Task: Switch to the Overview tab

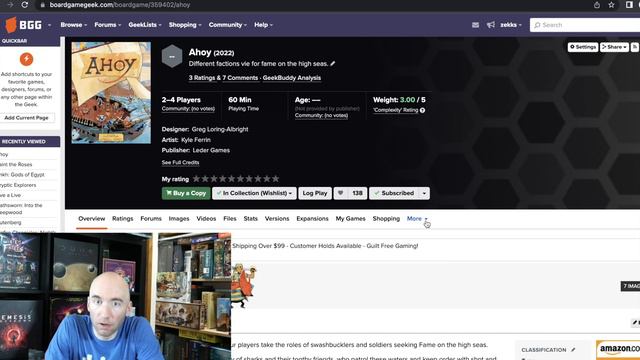Action: pyautogui.click(x=91, y=219)
